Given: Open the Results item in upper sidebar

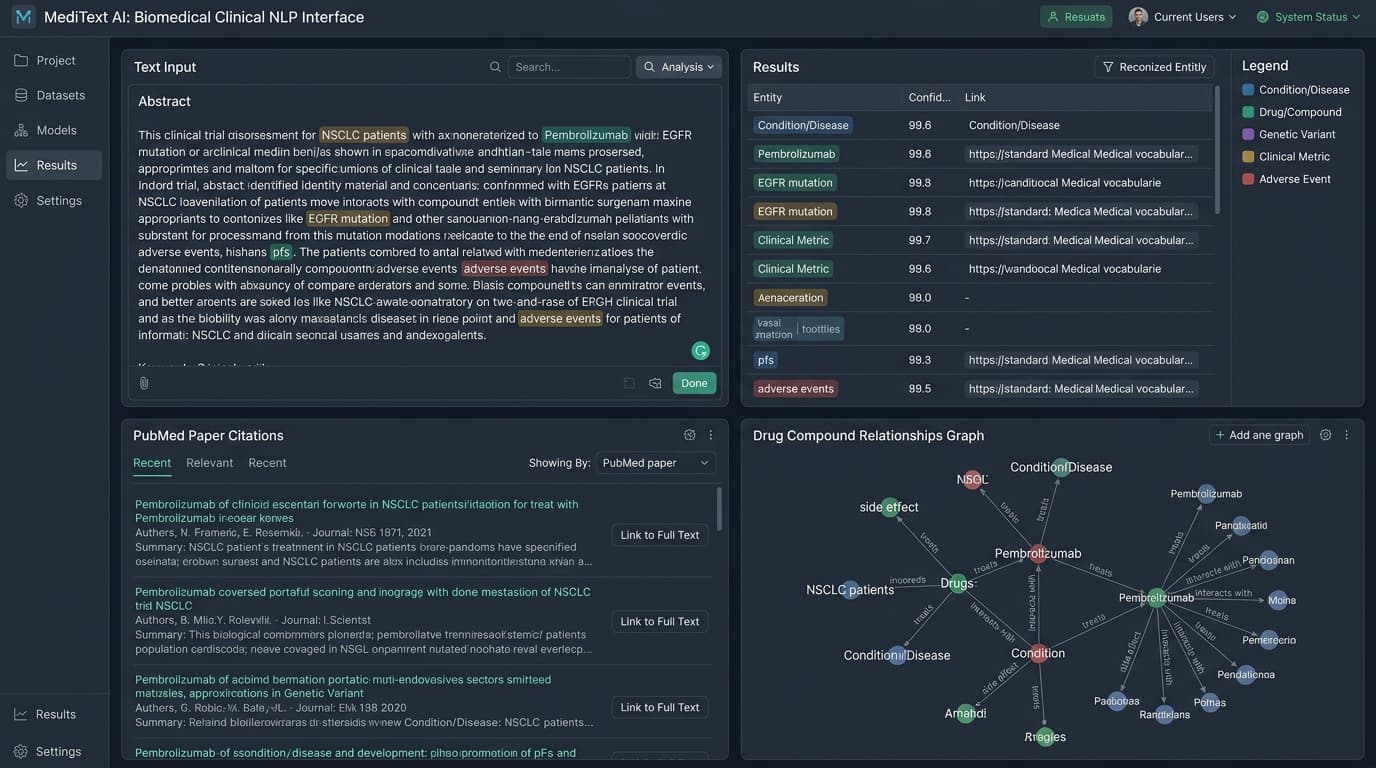Looking at the screenshot, I should (x=54, y=165).
